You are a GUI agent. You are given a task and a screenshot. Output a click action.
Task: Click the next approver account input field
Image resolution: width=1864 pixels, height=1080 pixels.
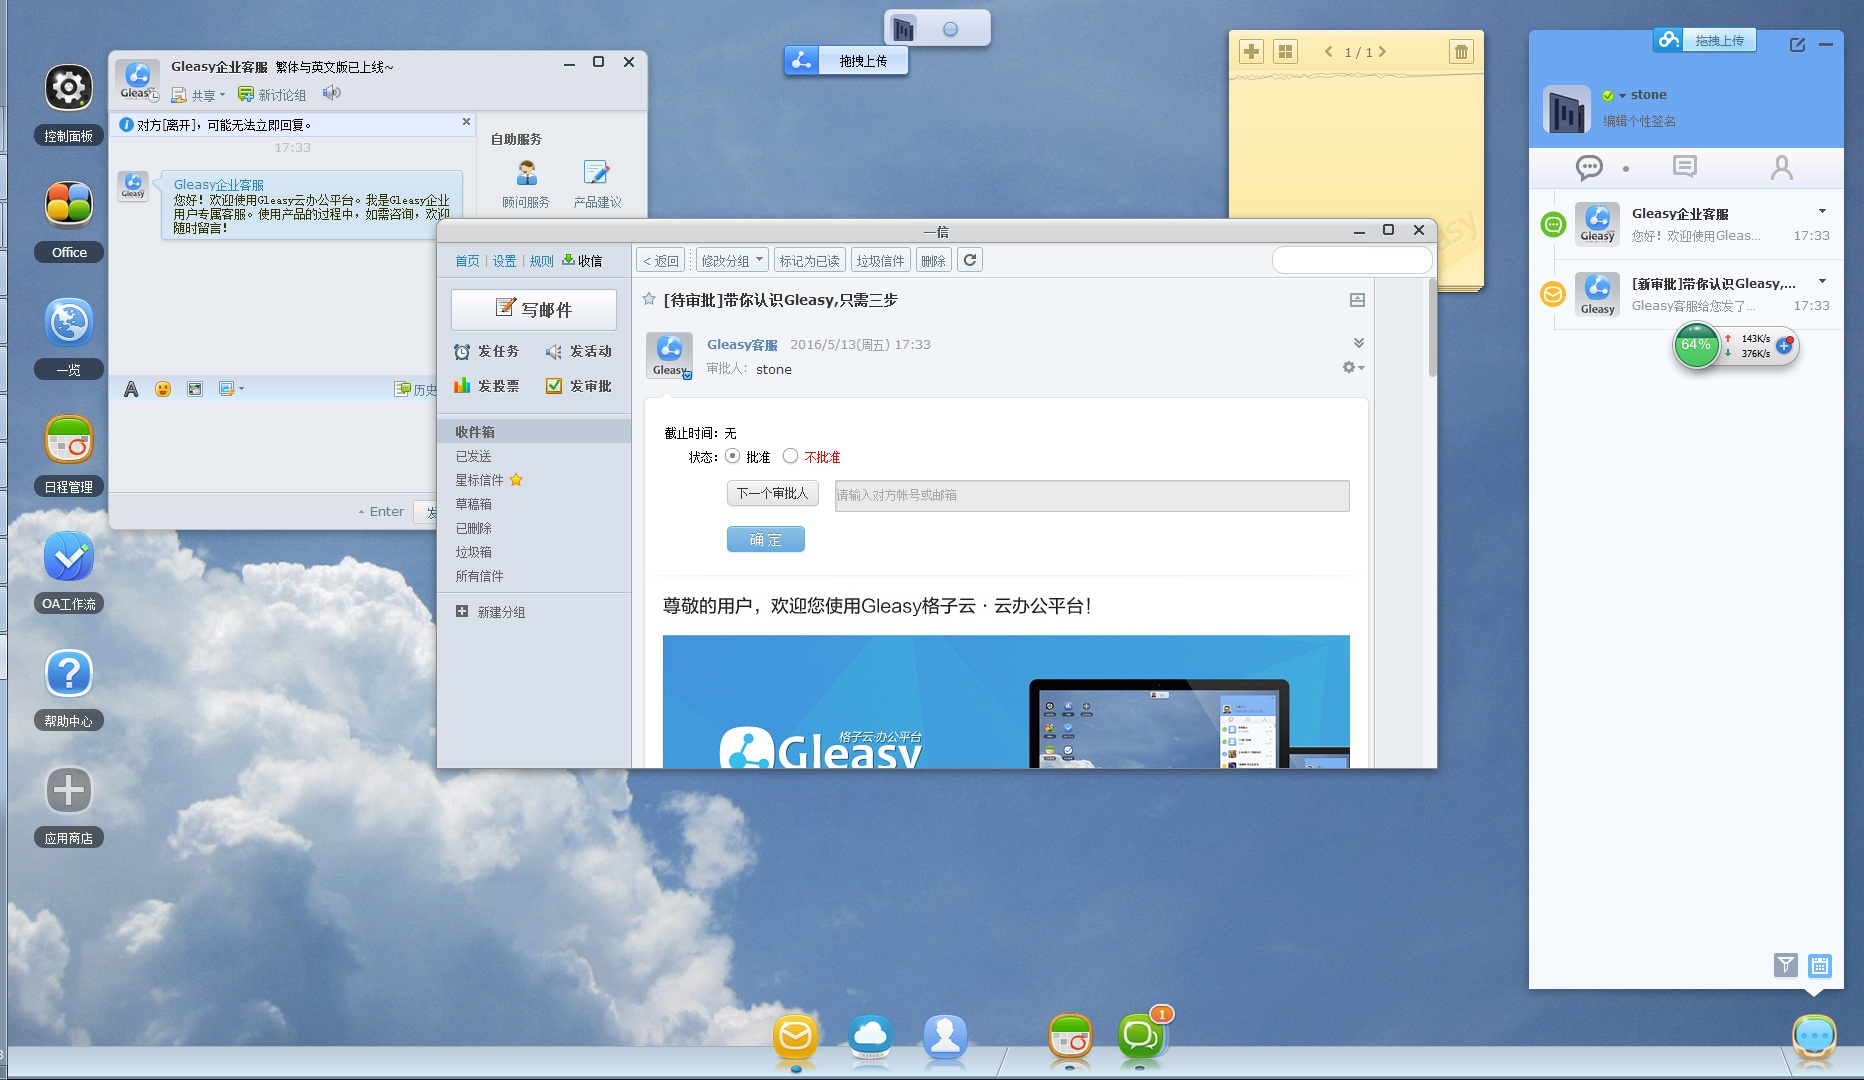click(x=1092, y=495)
